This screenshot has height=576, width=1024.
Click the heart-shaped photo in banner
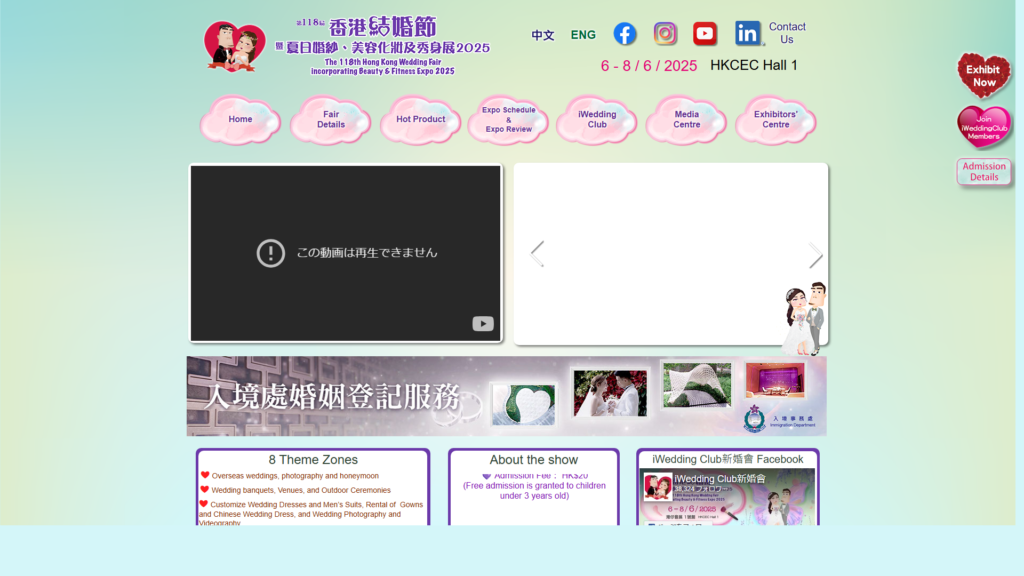524,404
